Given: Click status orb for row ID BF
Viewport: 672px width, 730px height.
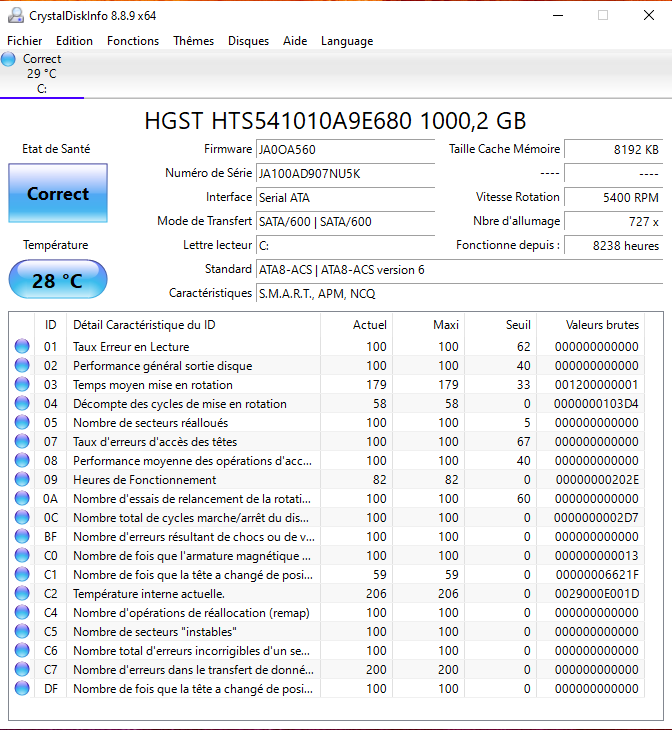Looking at the screenshot, I should coord(22,536).
